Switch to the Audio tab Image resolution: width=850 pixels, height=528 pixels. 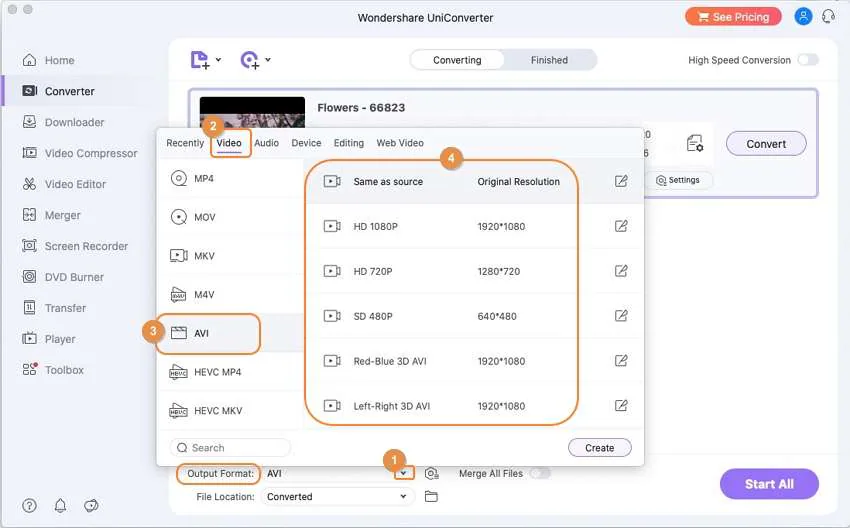tap(267, 143)
